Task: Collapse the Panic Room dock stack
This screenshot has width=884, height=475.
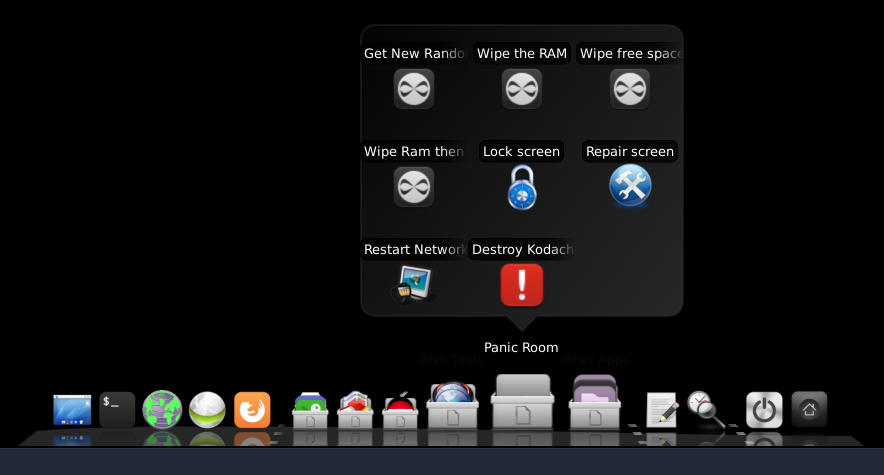Action: (x=522, y=402)
